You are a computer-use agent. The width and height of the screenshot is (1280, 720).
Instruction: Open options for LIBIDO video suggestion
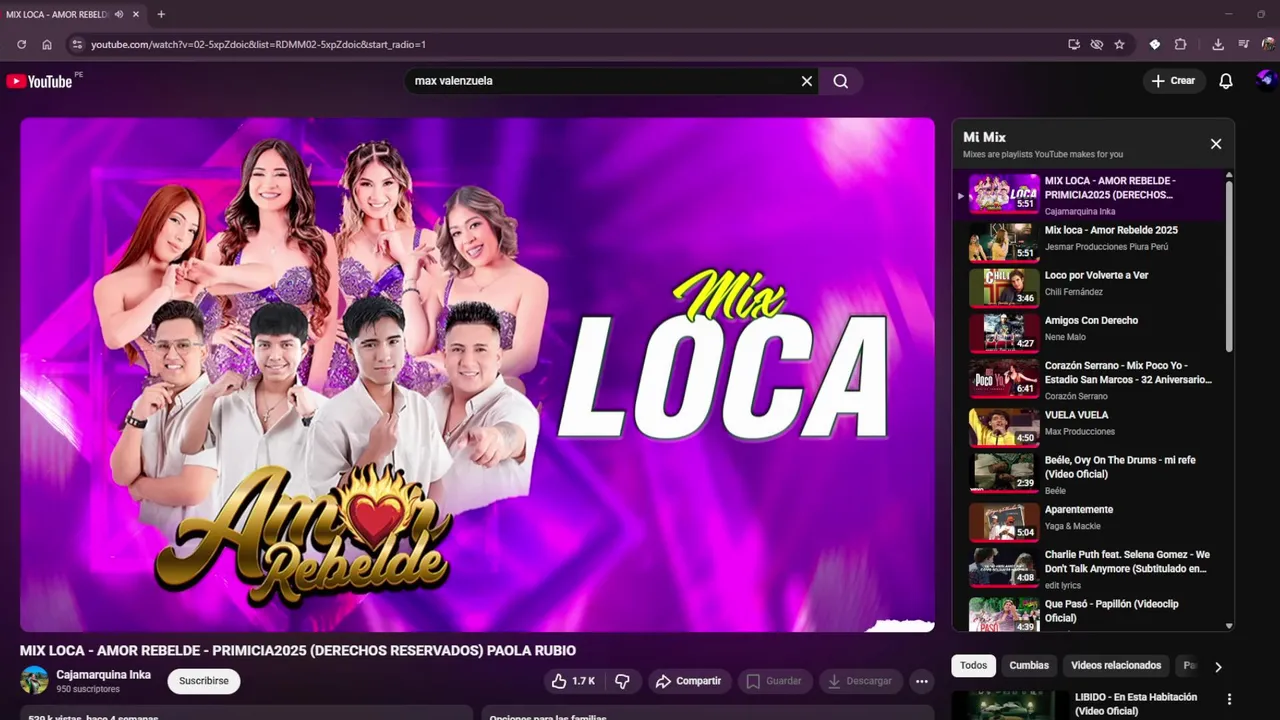(x=1229, y=700)
